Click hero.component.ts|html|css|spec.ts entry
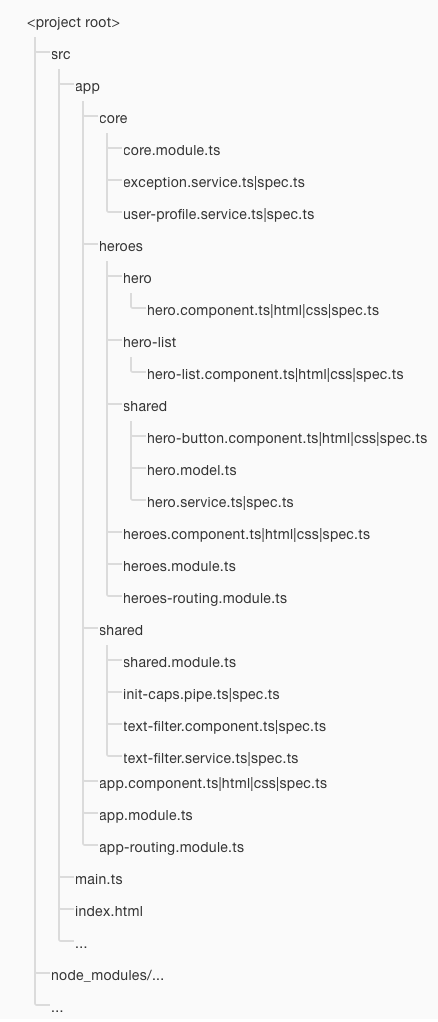This screenshot has width=438, height=1022. [x=263, y=310]
